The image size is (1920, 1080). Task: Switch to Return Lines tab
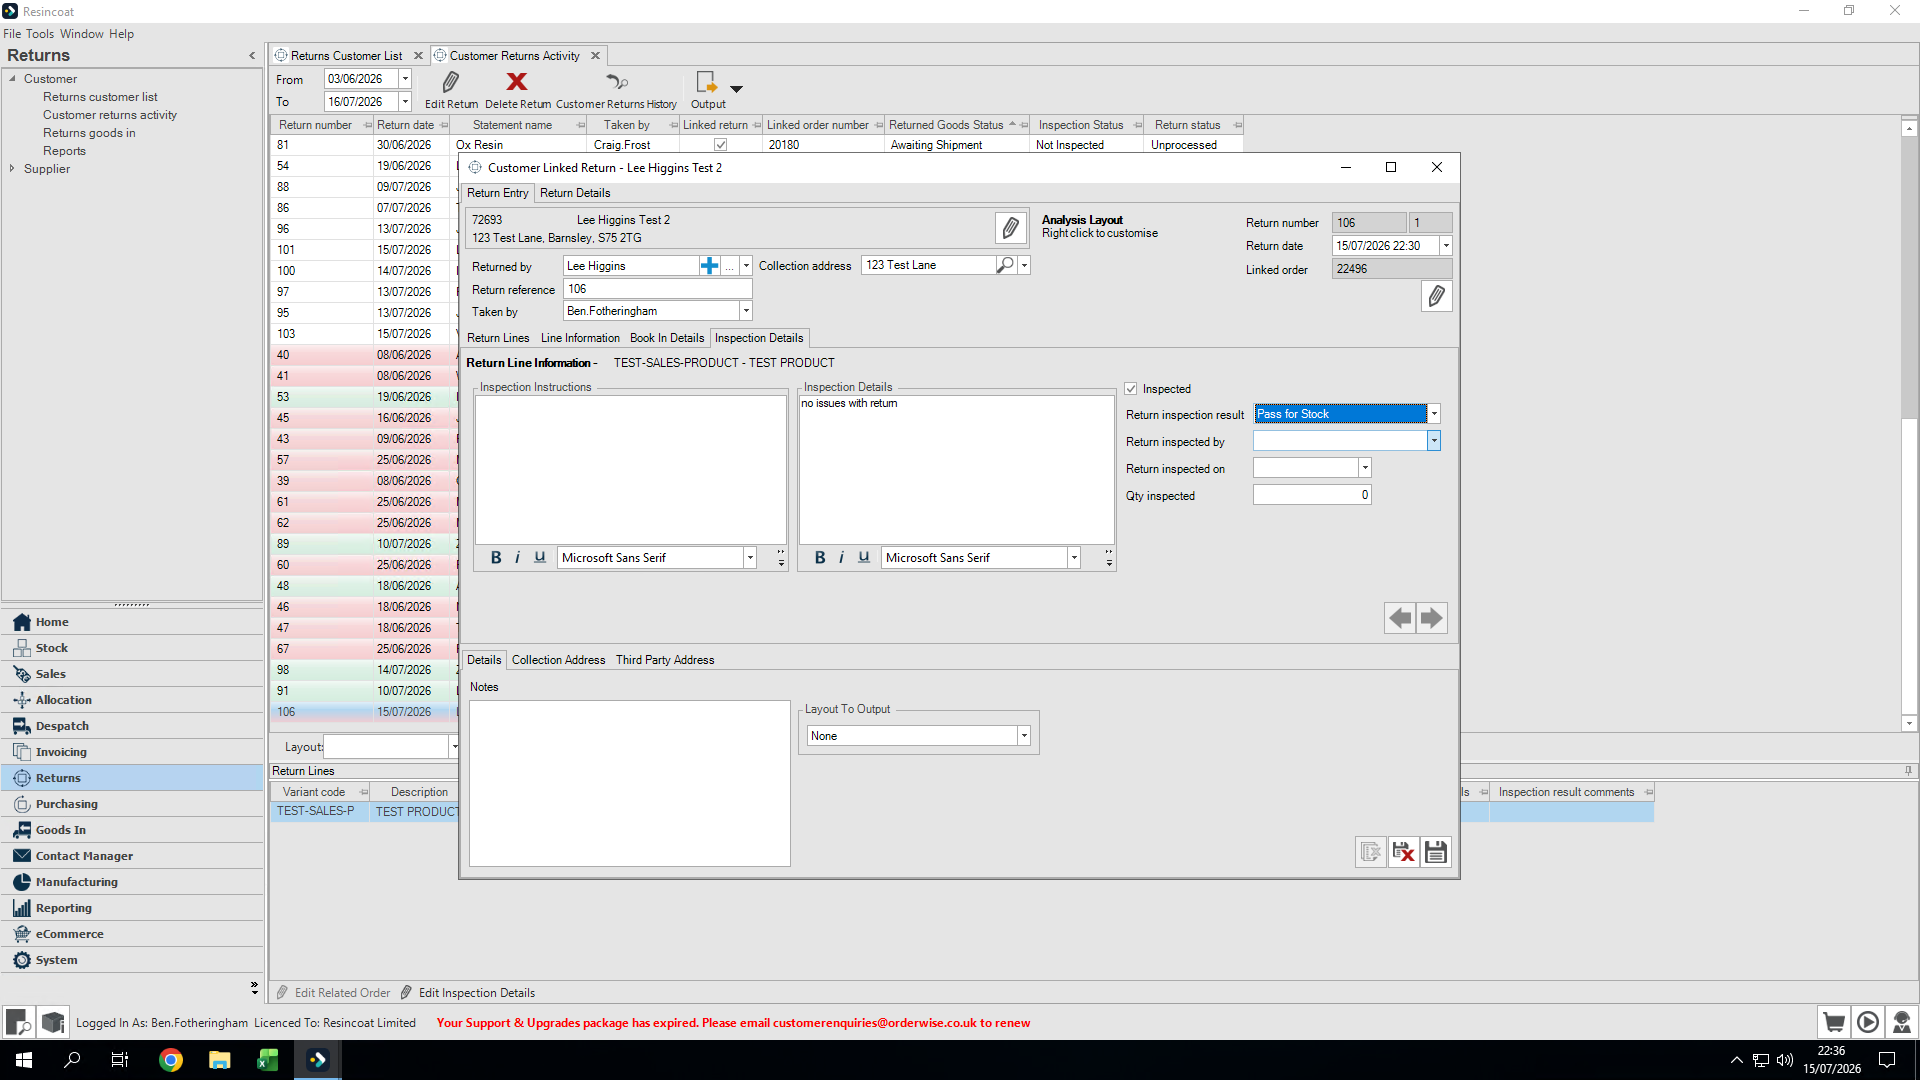(498, 338)
